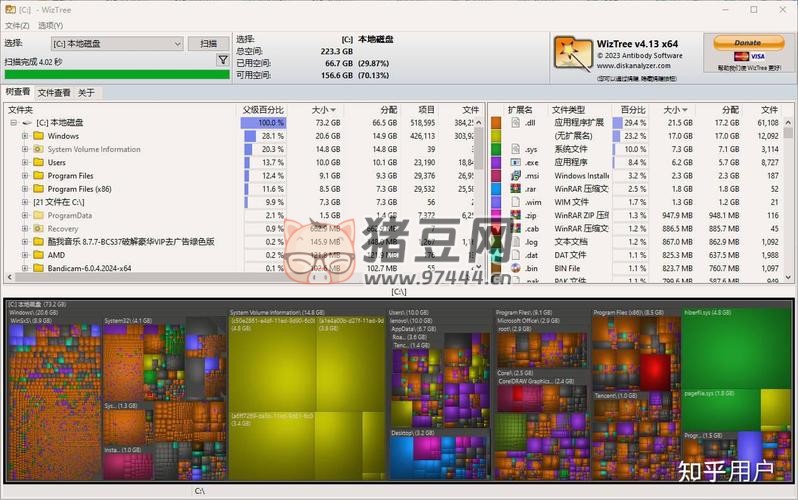
Task: Select Desktop block in treemap
Action: [439, 456]
